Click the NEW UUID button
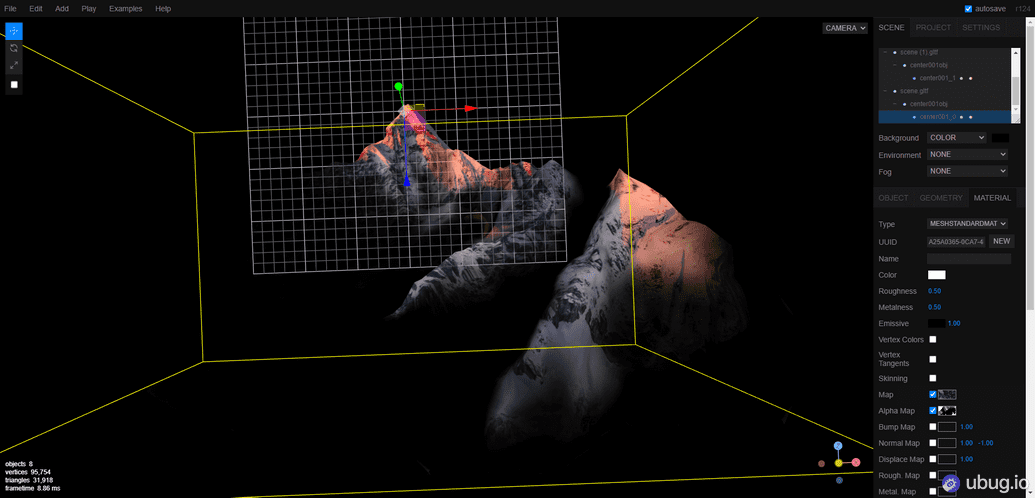Image resolution: width=1035 pixels, height=498 pixels. 1001,241
